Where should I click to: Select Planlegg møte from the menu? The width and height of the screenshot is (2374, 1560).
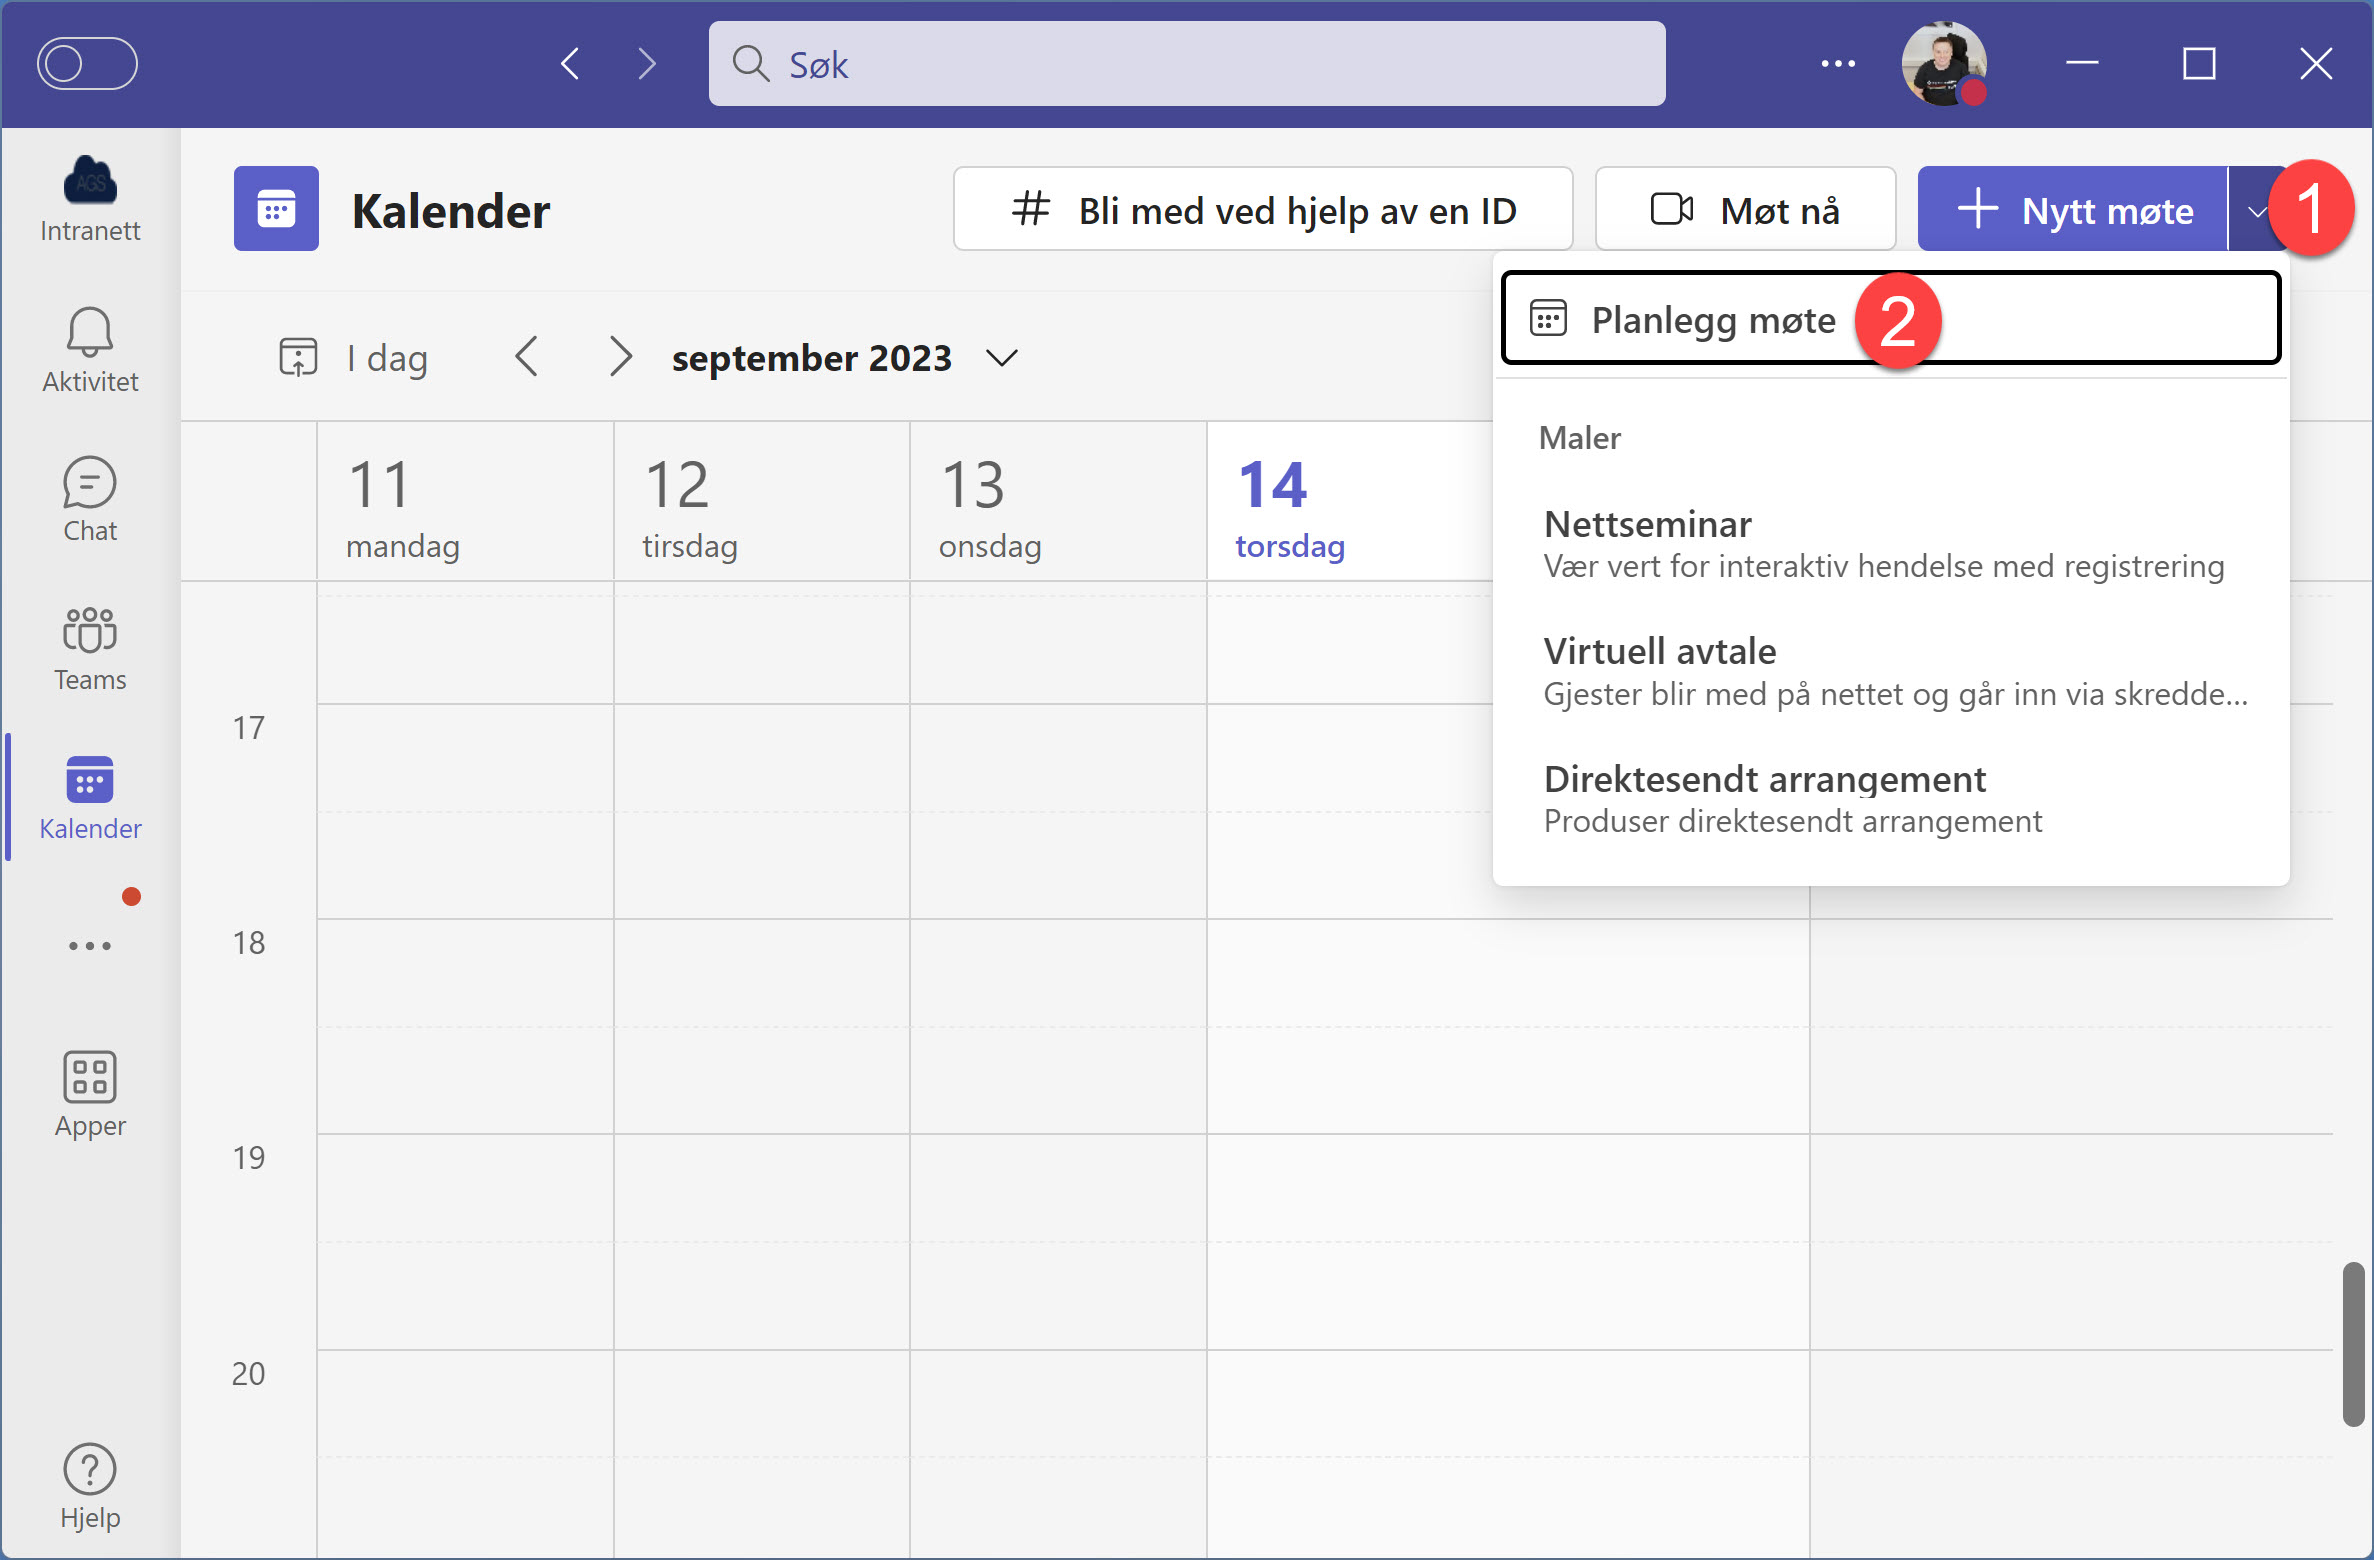click(1713, 319)
